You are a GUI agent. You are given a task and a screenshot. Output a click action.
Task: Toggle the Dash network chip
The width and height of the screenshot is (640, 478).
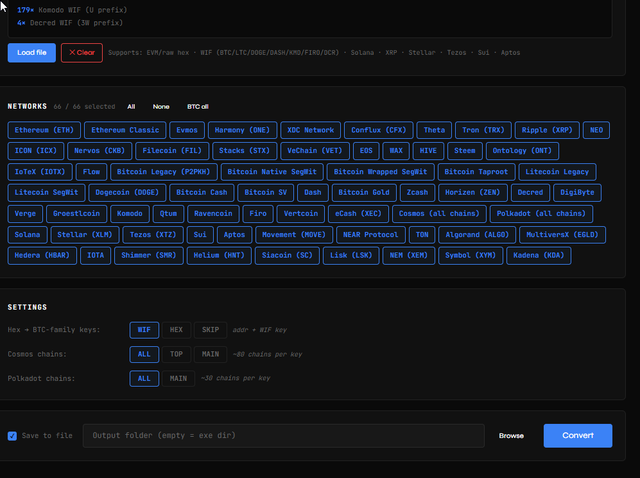312,192
